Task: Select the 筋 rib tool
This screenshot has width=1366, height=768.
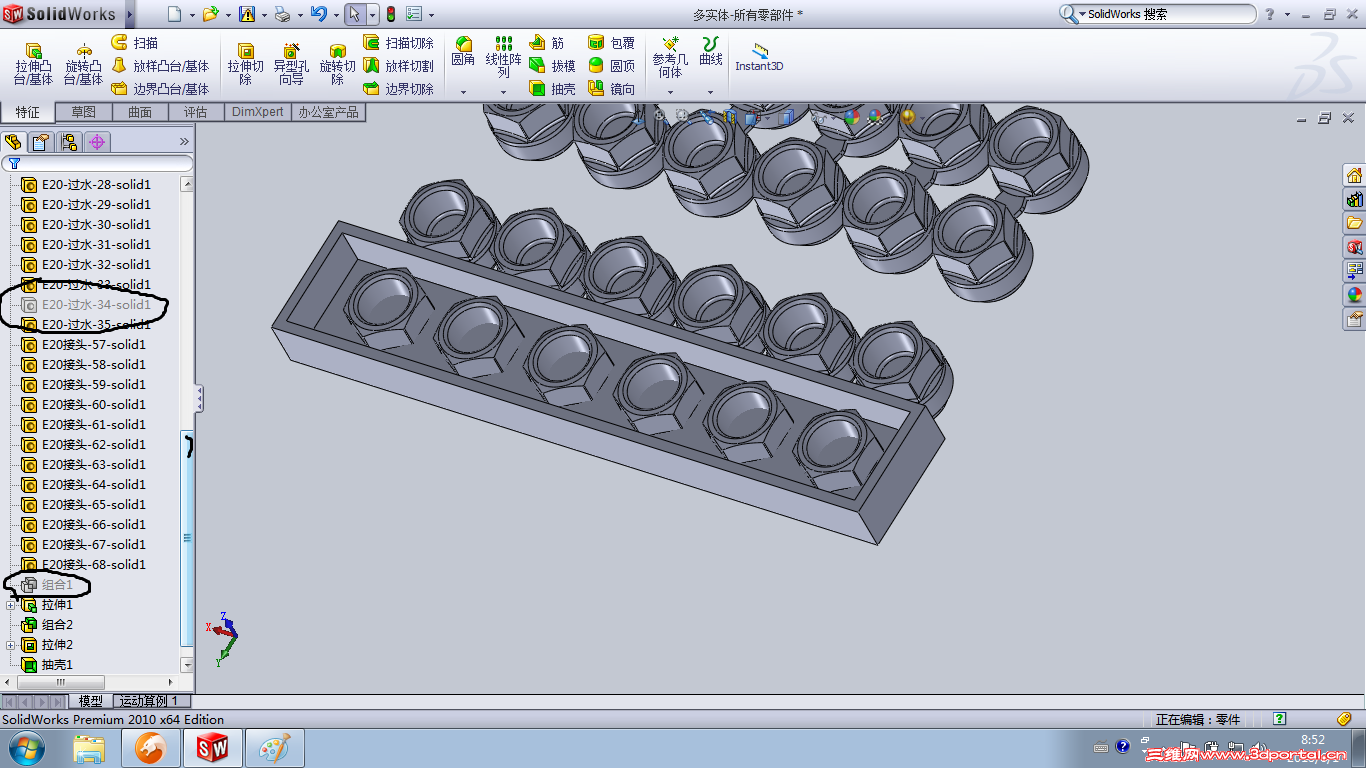Action: pos(546,43)
